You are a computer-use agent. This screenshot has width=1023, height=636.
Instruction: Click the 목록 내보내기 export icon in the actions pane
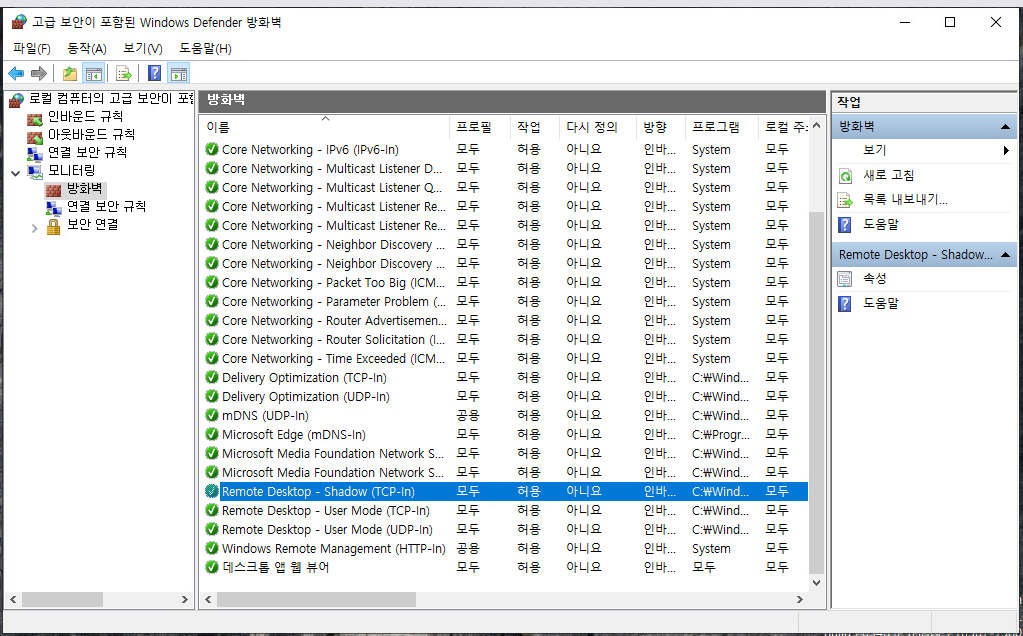(845, 200)
